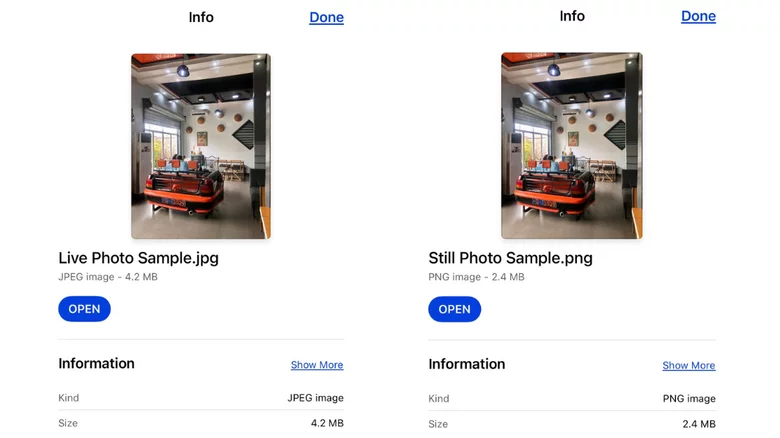Screen dimensions: 780x438
Task: Click the Info title above the JPEG preview
Action: click(x=201, y=17)
